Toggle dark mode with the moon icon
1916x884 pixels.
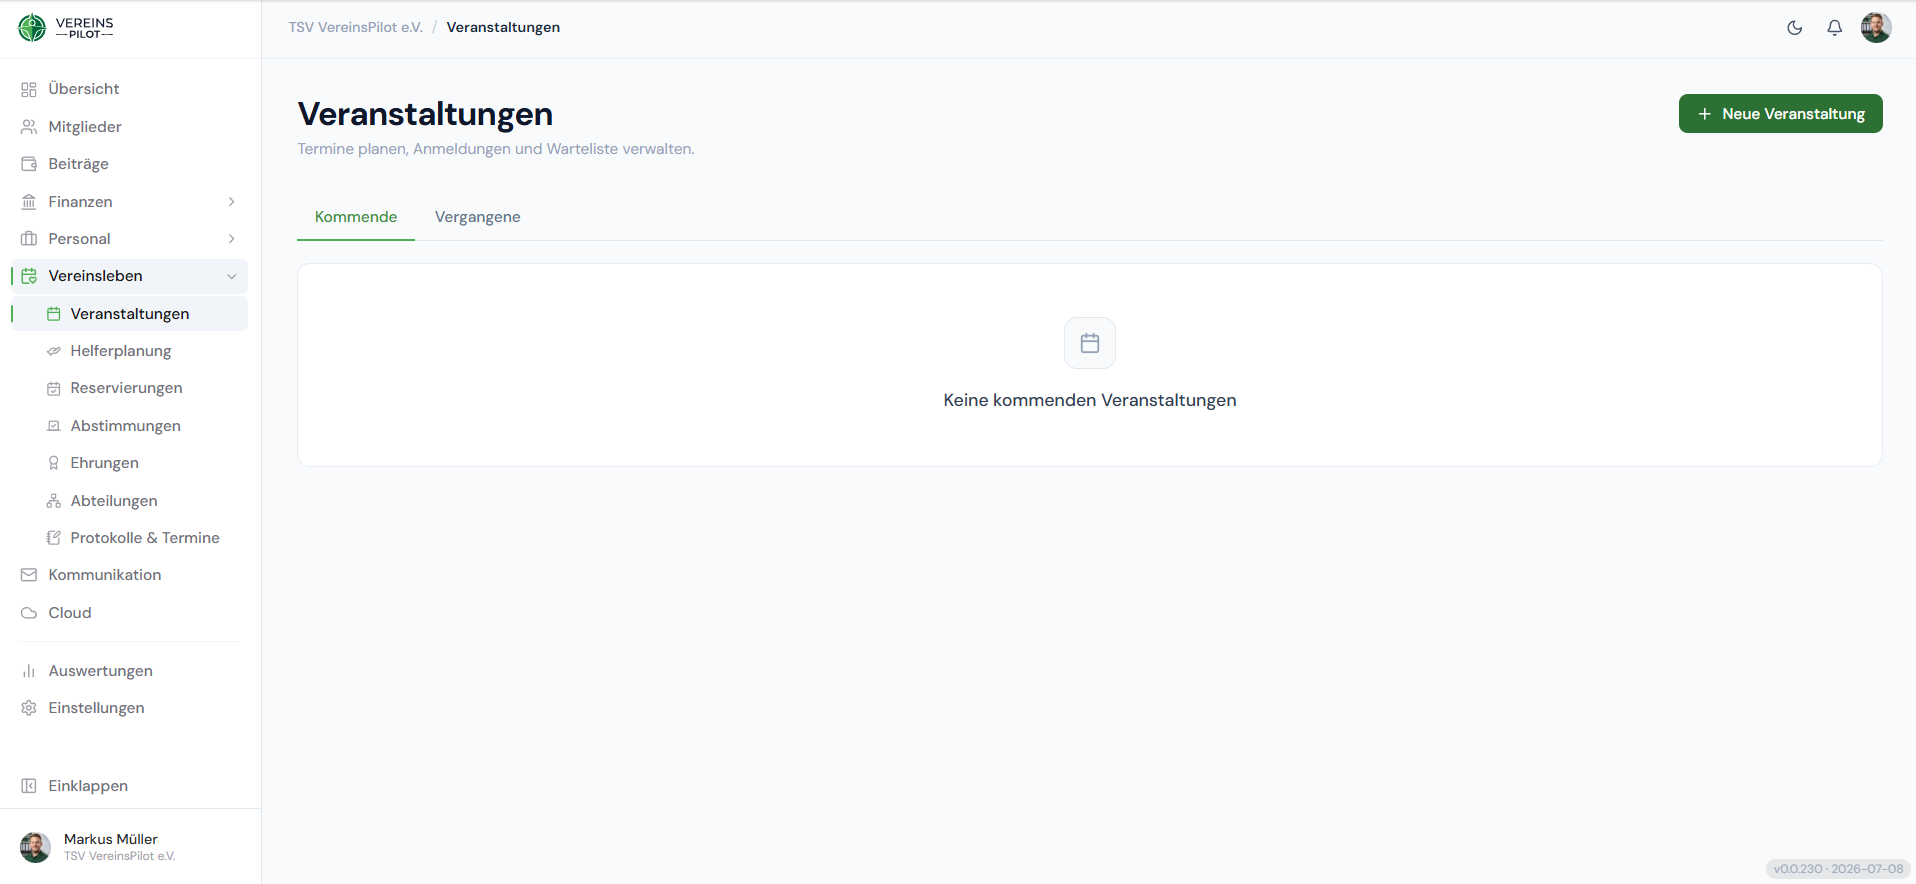pos(1795,28)
